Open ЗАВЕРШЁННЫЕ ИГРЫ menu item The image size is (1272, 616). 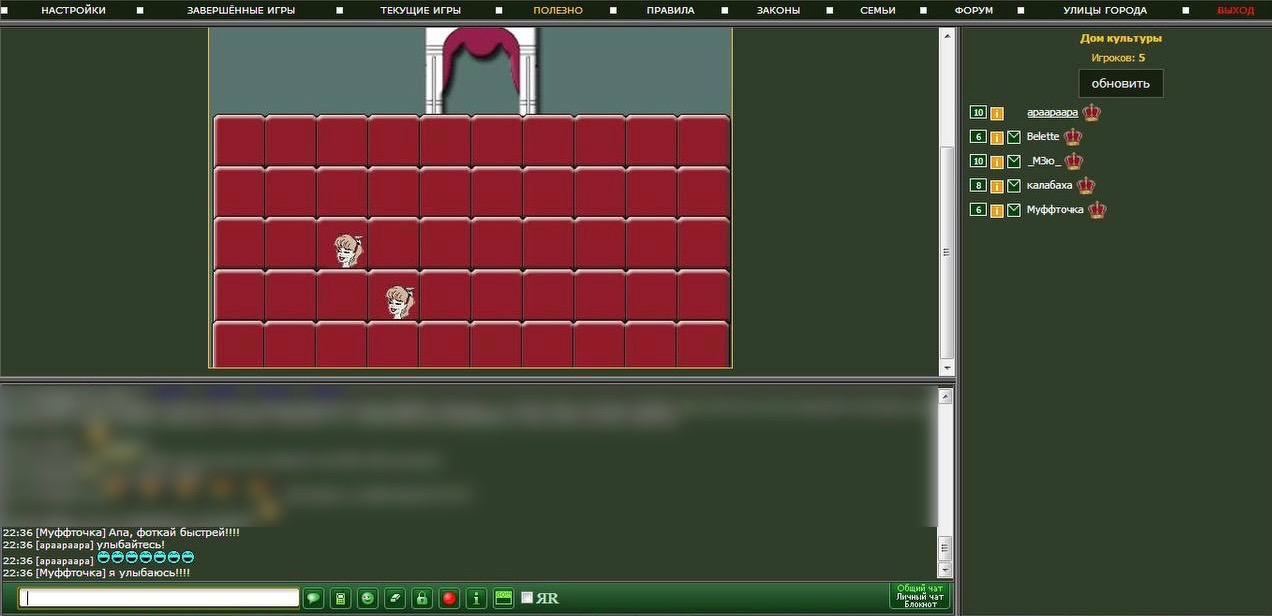[241, 10]
